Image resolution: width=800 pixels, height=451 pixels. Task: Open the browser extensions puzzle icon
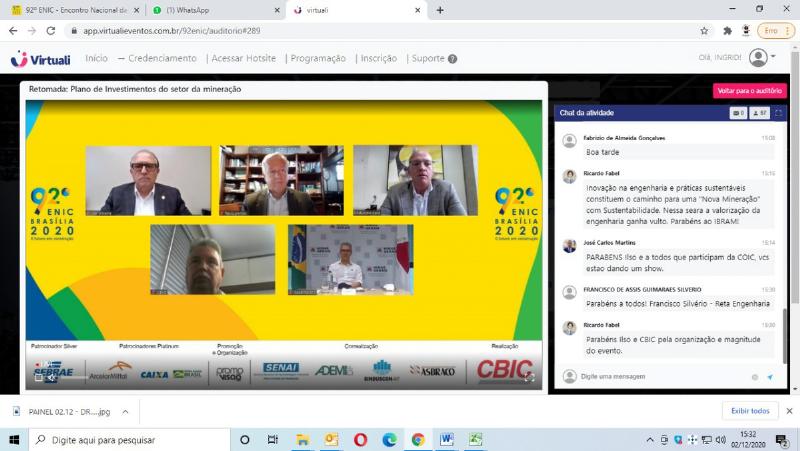click(x=727, y=31)
